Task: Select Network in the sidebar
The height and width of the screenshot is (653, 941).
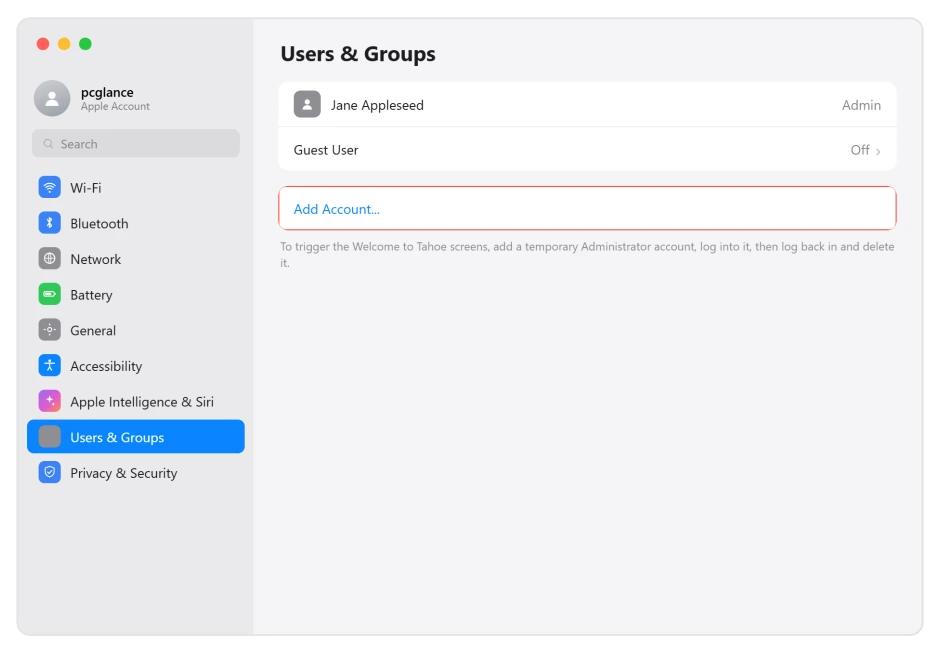Action: point(136,259)
